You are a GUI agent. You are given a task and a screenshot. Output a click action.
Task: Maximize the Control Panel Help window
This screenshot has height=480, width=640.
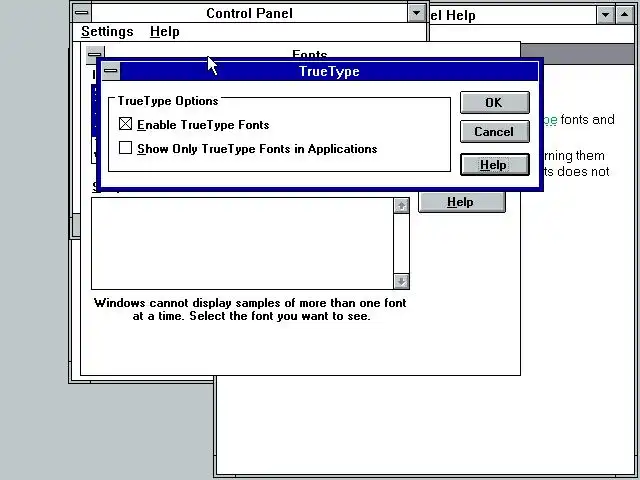pyautogui.click(x=624, y=15)
